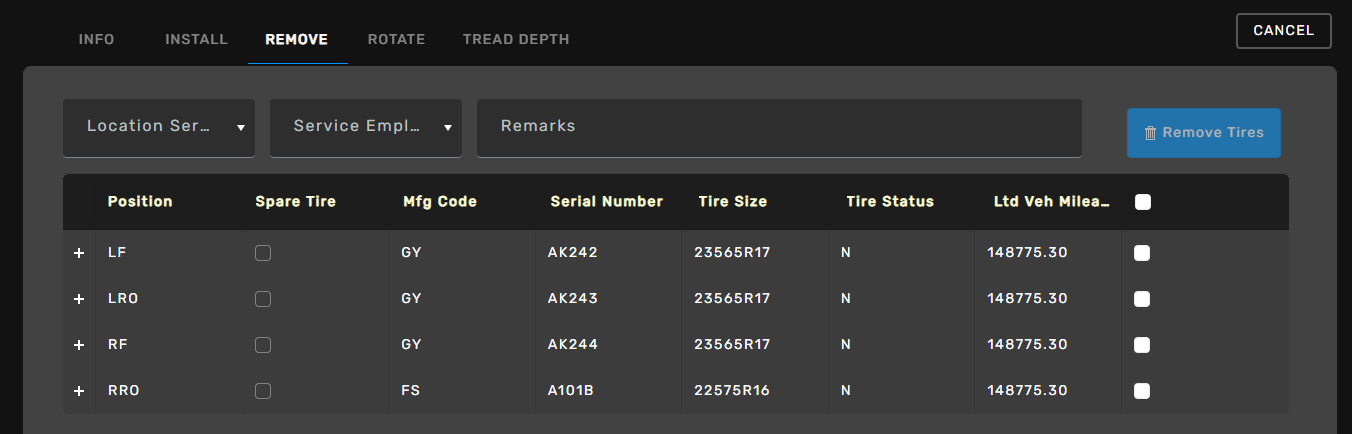
Task: Open the Tread Depth tab
Action: pos(516,40)
